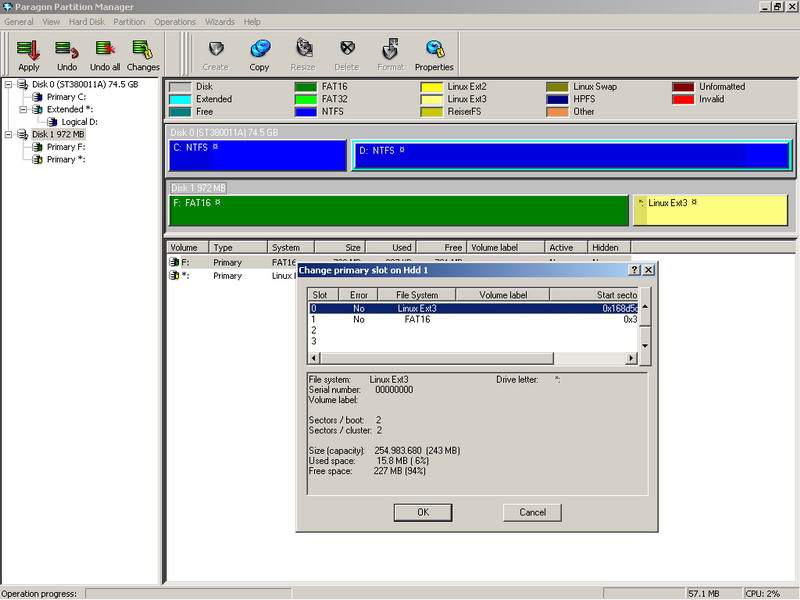Click the Primary C: partition icon in tree
The width and height of the screenshot is (800, 600).
37,97
